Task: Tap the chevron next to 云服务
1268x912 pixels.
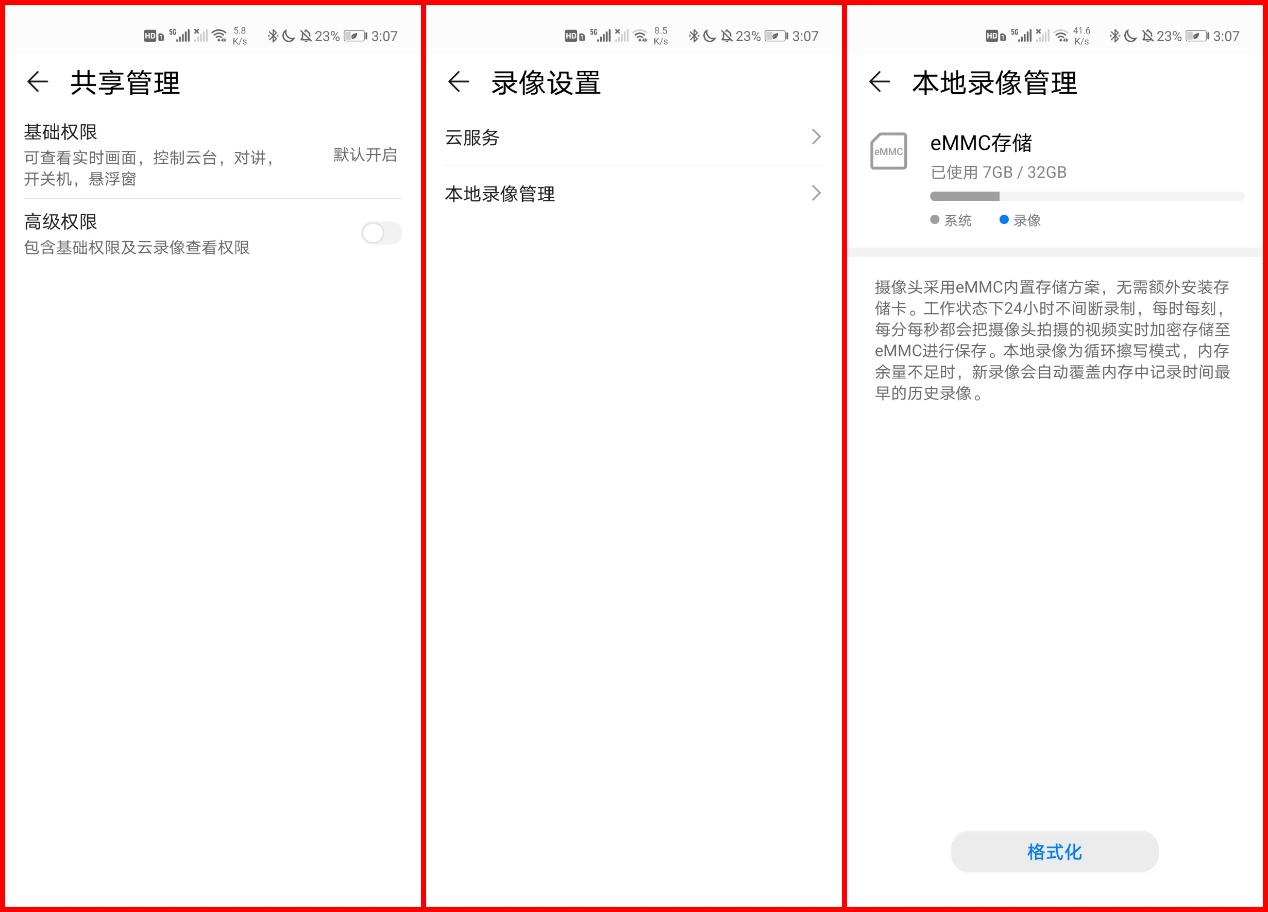Action: click(815, 137)
